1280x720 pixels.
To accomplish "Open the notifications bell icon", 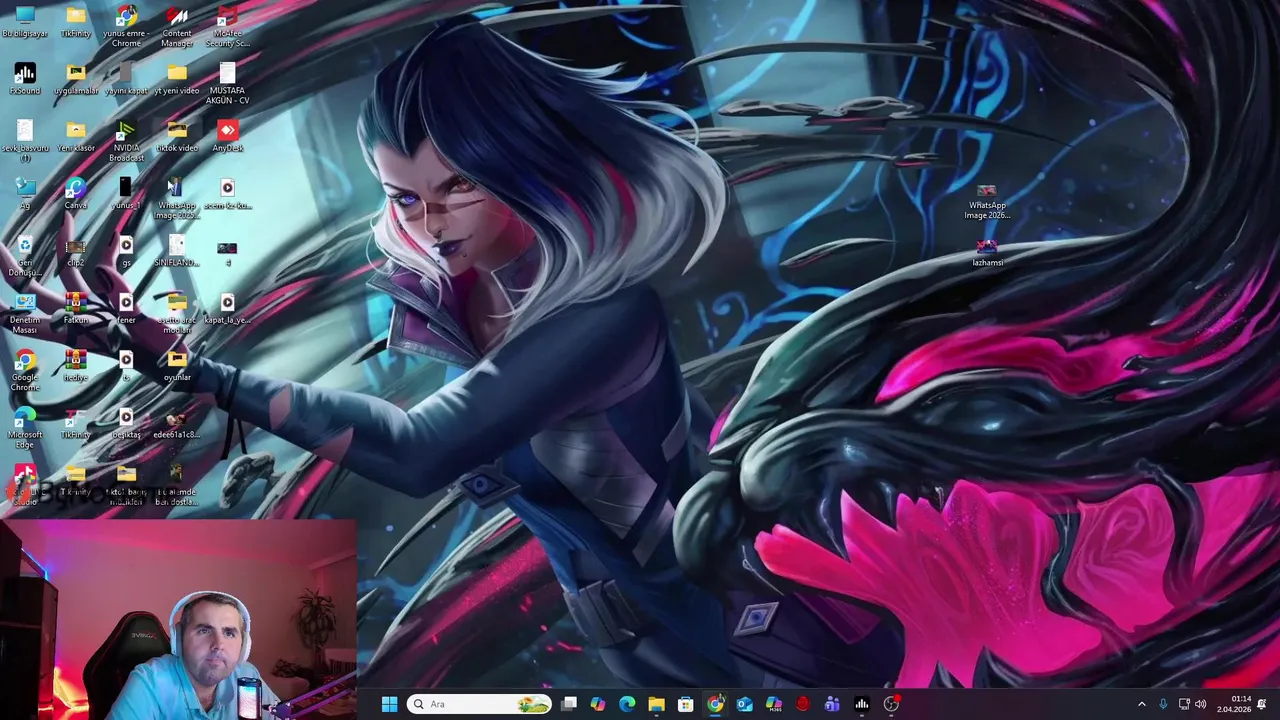I will (1262, 704).
